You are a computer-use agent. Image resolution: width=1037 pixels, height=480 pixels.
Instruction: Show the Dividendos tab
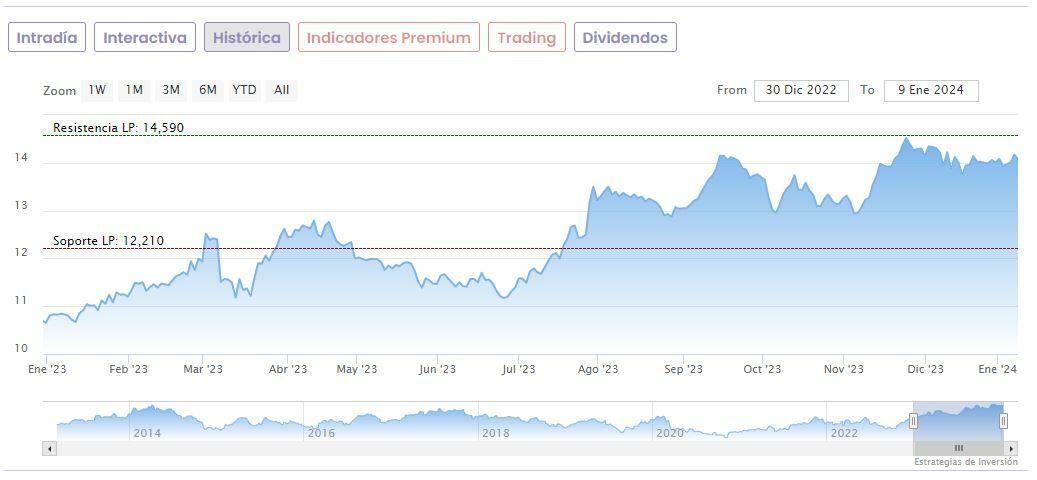tap(625, 38)
